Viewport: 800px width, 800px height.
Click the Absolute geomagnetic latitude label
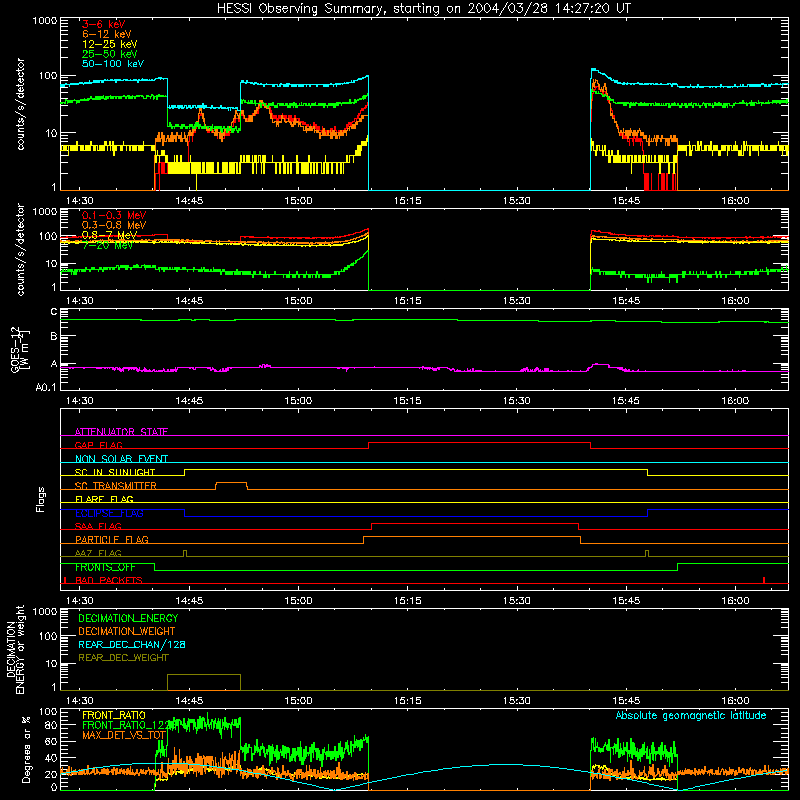coord(691,715)
